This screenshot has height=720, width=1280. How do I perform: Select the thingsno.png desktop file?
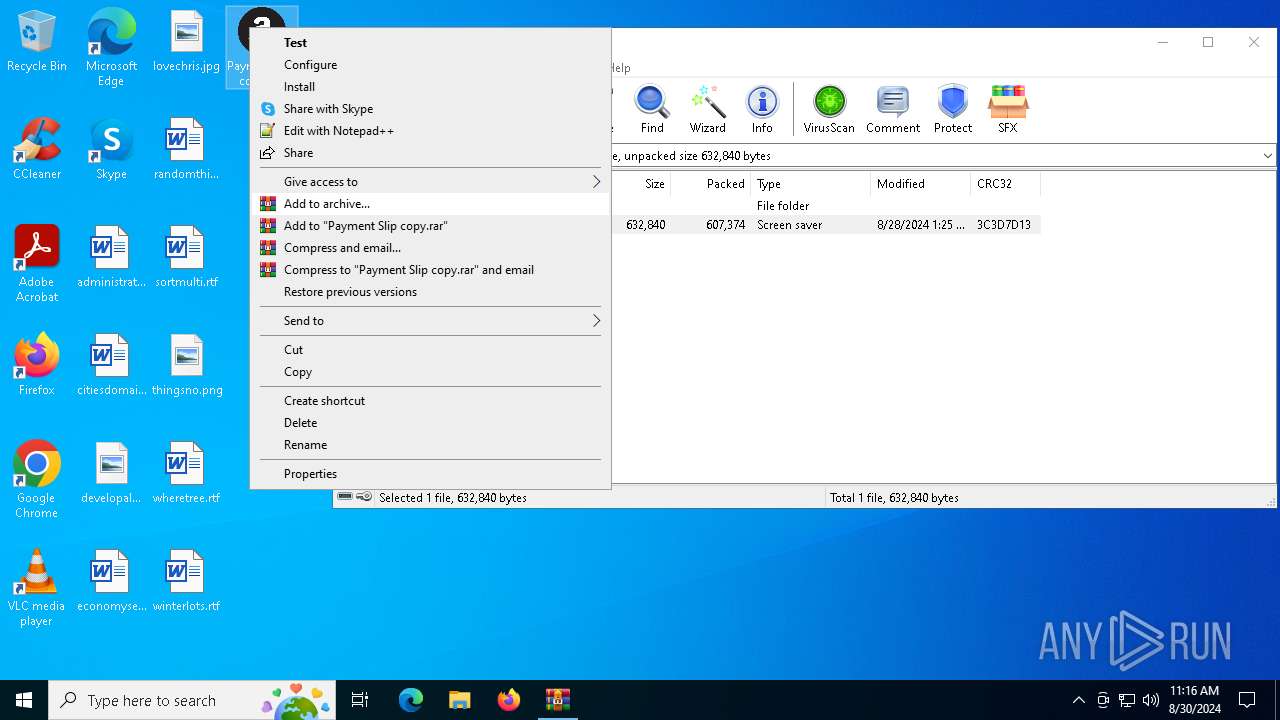186,365
